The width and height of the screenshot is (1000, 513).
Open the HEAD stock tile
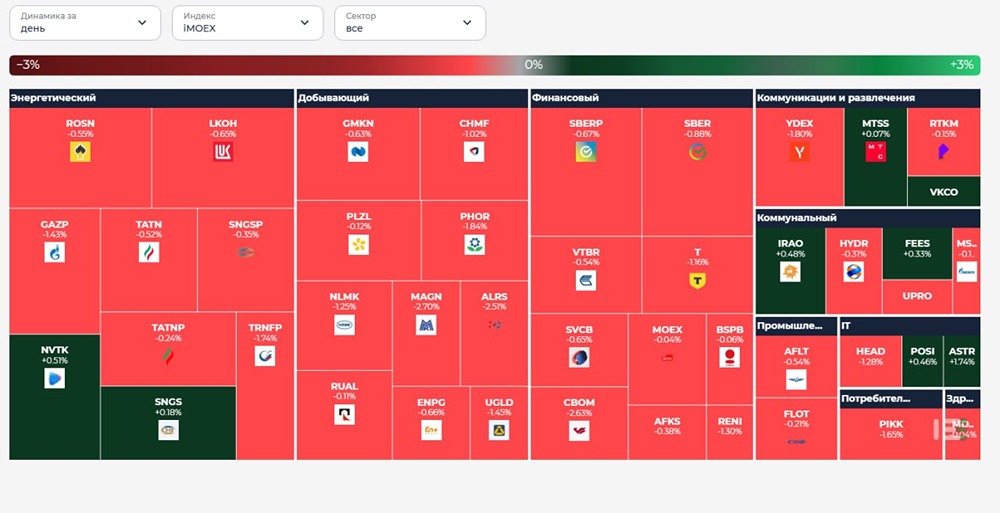pos(871,361)
